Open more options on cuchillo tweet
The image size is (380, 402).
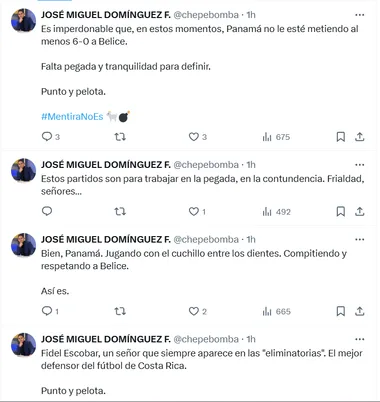(359, 239)
